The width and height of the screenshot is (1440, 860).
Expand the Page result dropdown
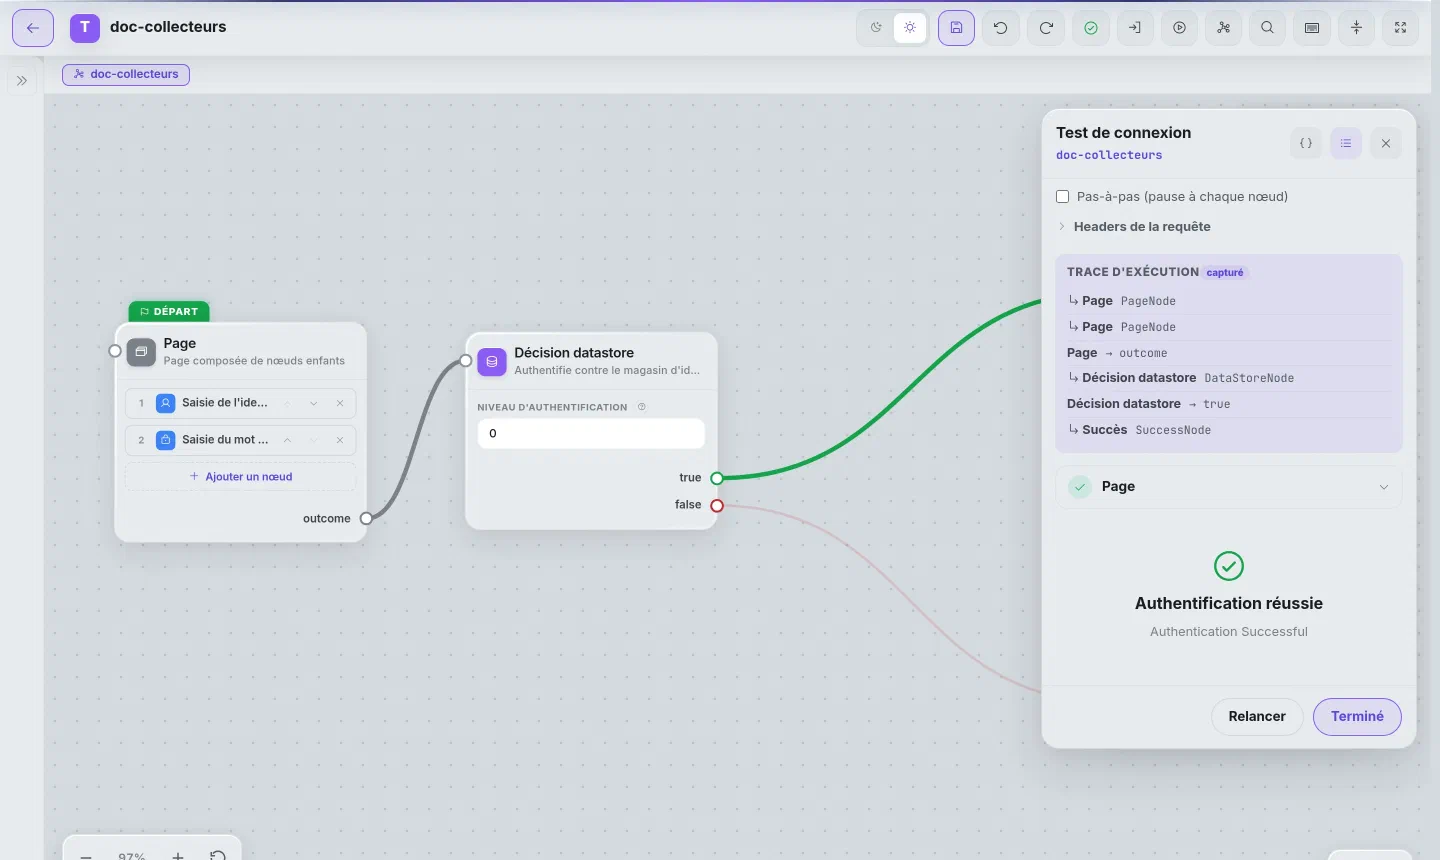(x=1229, y=487)
